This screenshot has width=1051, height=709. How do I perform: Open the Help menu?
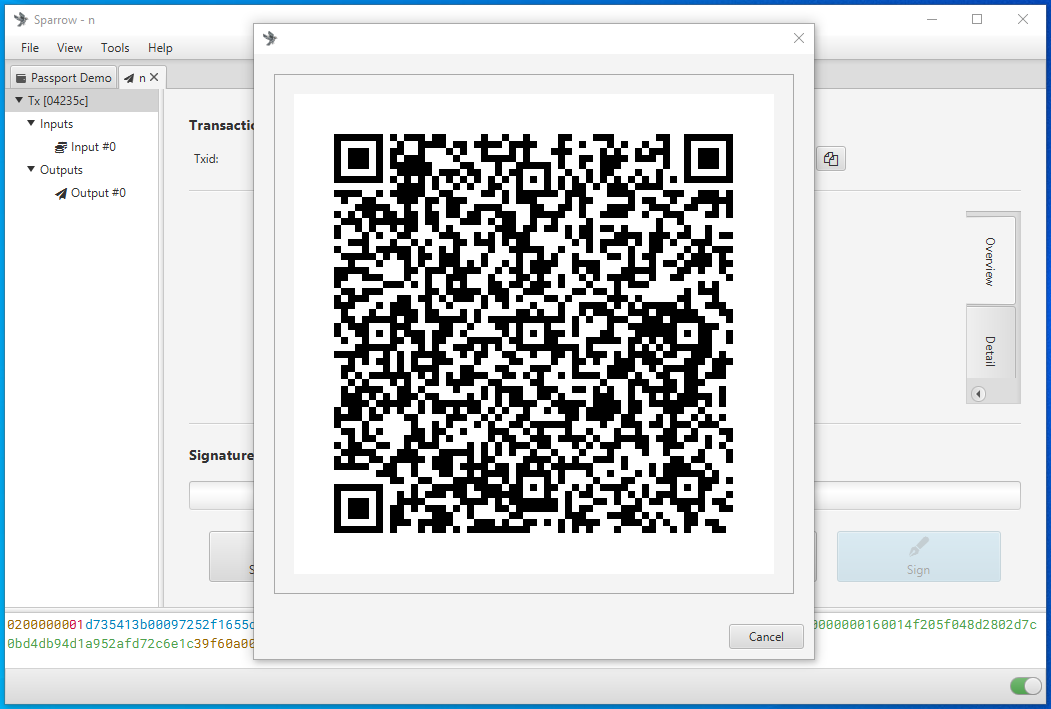coord(160,48)
